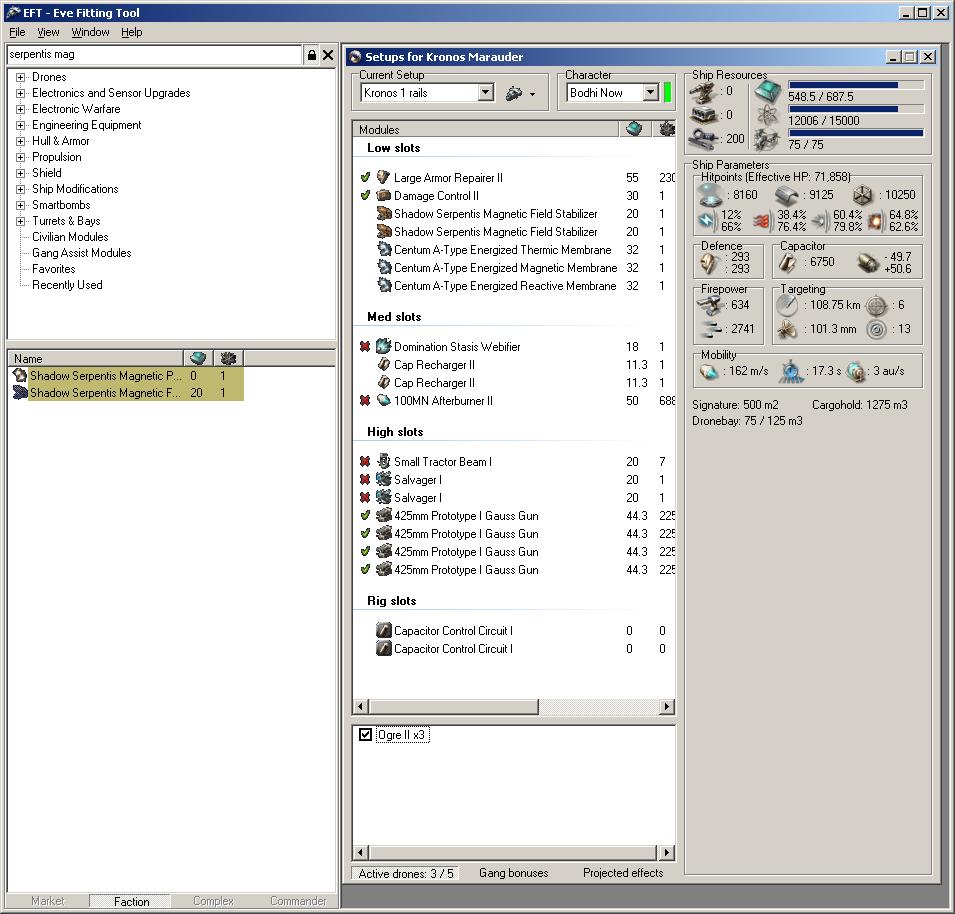Click the powergrid column header icon in Modules
This screenshot has height=914, width=955.
point(666,128)
